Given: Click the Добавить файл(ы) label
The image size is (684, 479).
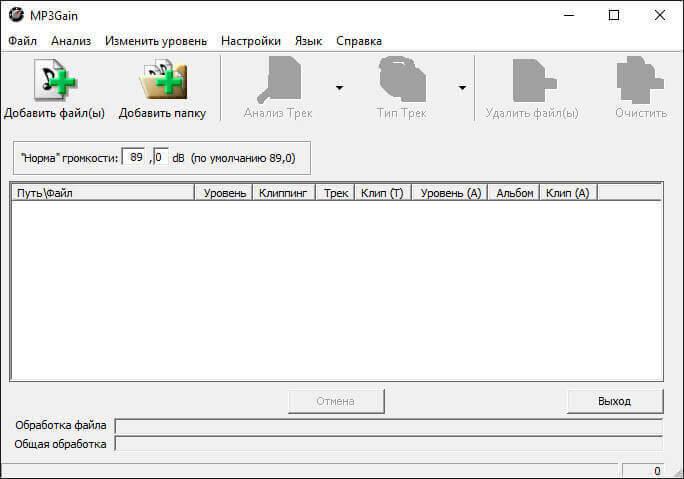Looking at the screenshot, I should click(x=55, y=113).
